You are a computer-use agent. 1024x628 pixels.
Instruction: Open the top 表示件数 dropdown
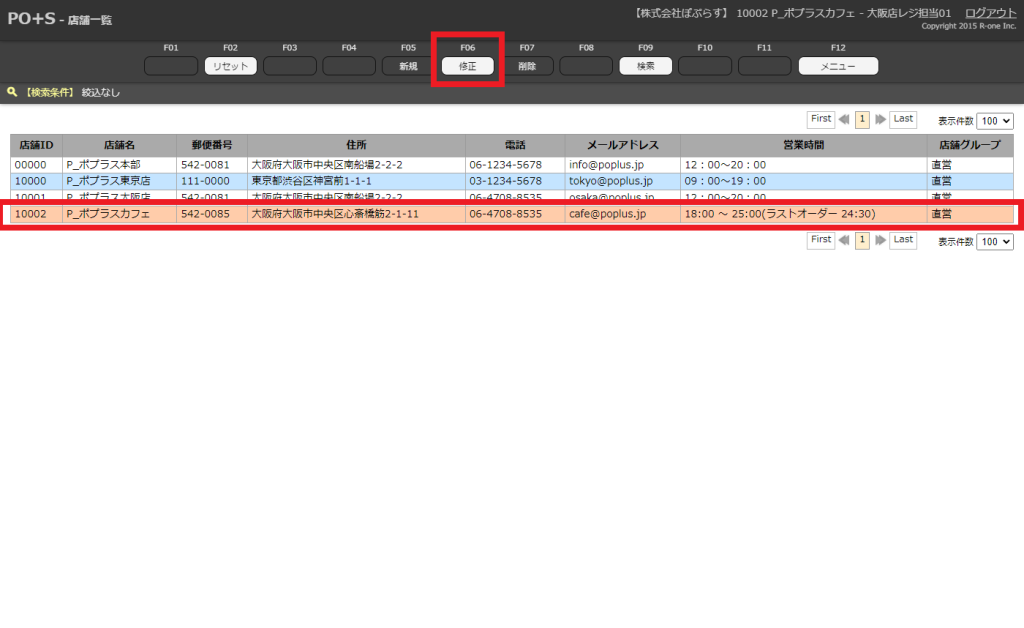point(994,120)
